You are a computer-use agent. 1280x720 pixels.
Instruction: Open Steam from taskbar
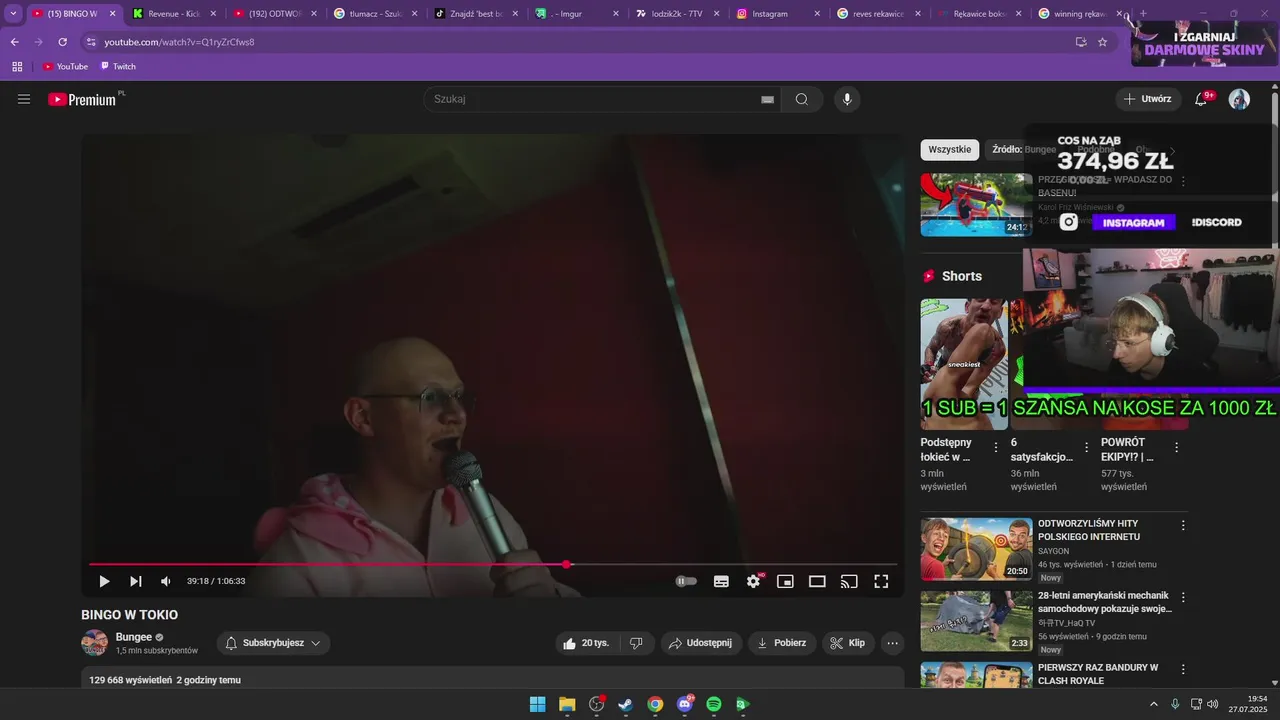[x=626, y=704]
